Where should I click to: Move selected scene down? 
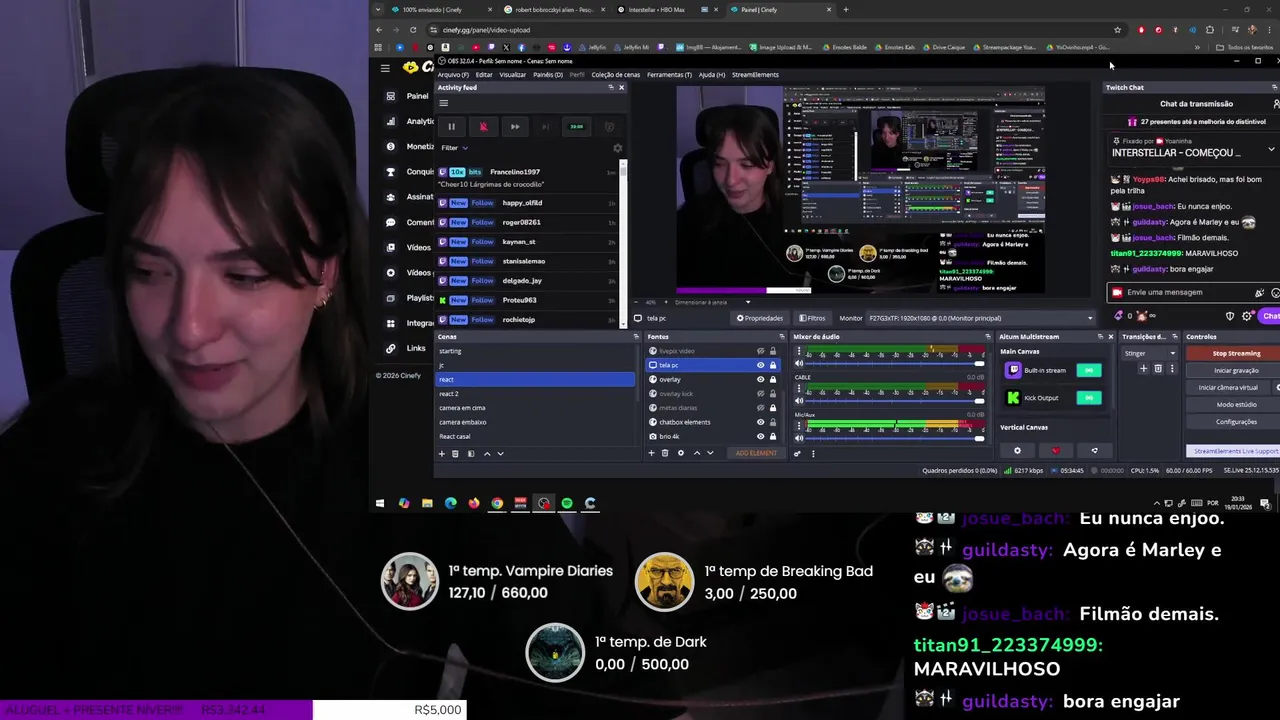pos(500,454)
